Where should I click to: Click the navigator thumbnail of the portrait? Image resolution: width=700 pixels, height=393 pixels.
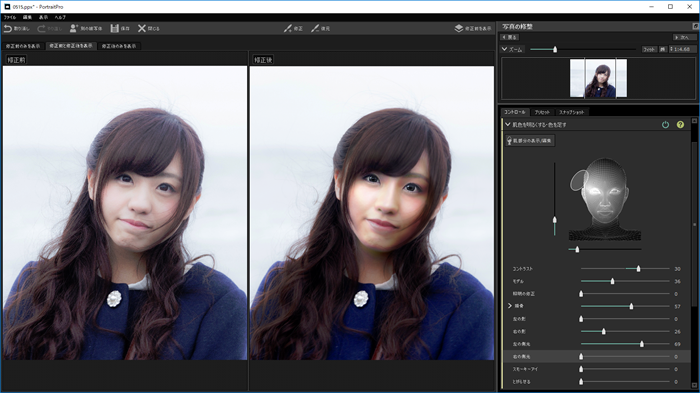click(x=598, y=78)
